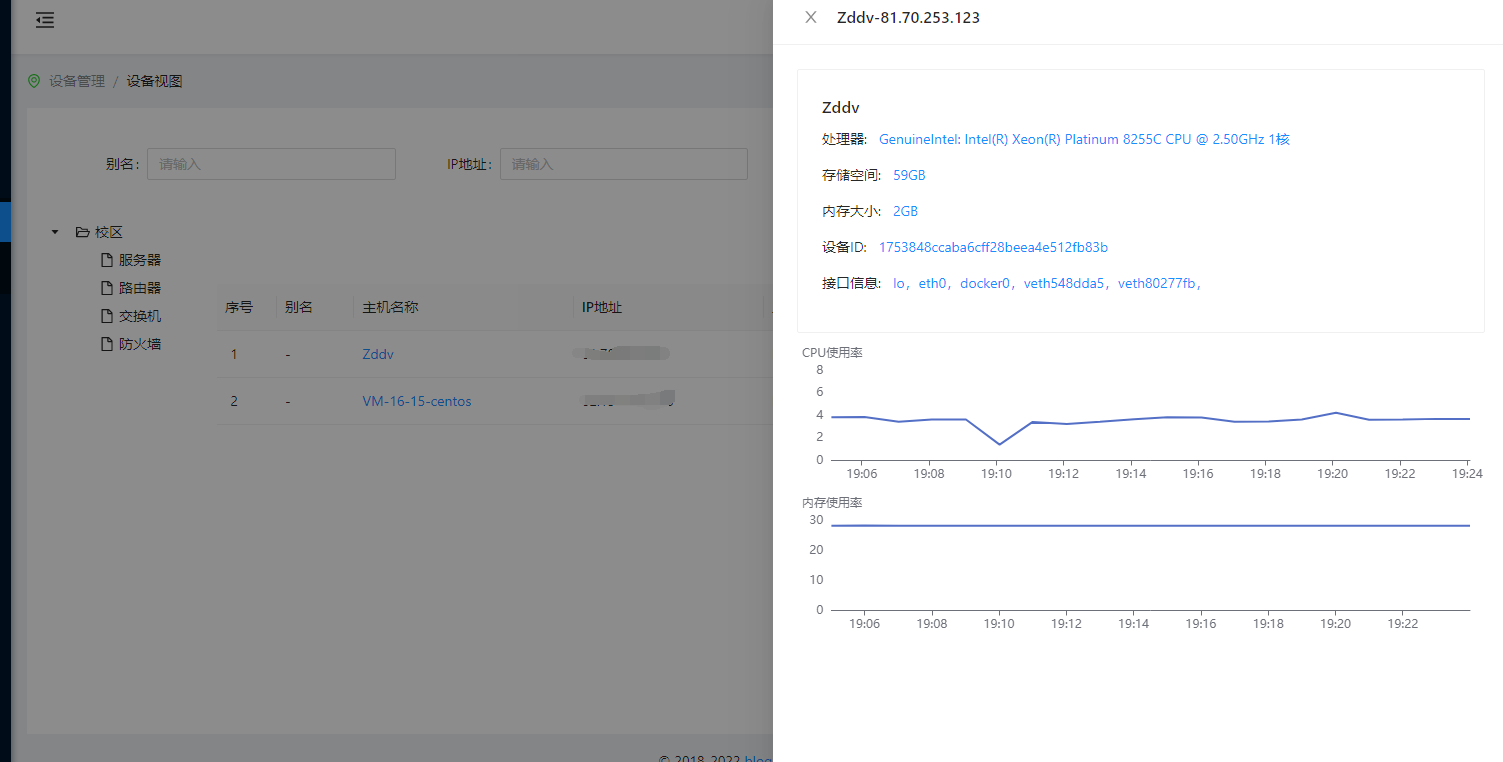Open the 设备管理 breadcrumb

point(77,81)
